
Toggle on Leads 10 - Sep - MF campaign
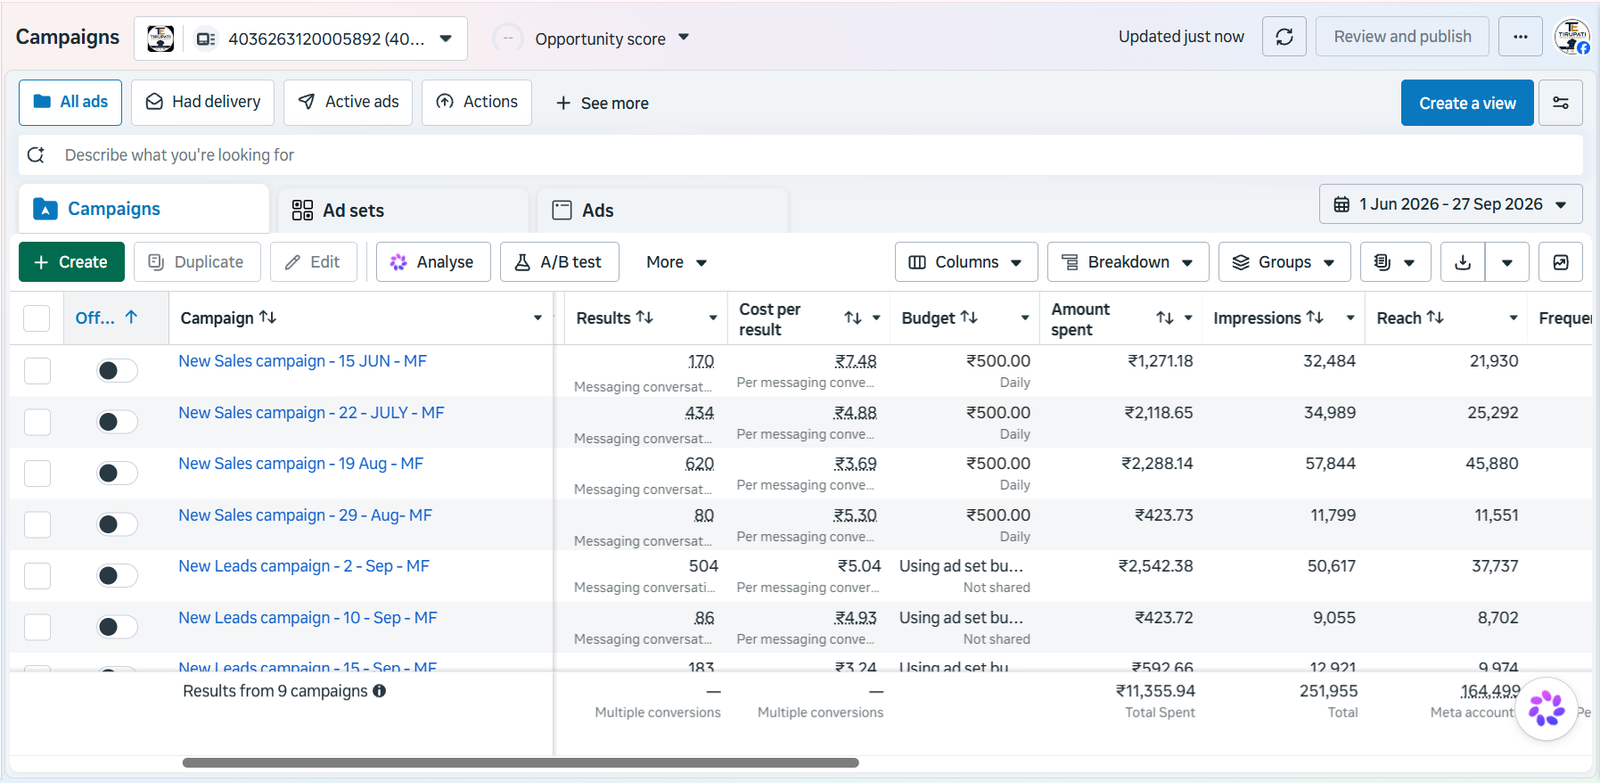117,627
